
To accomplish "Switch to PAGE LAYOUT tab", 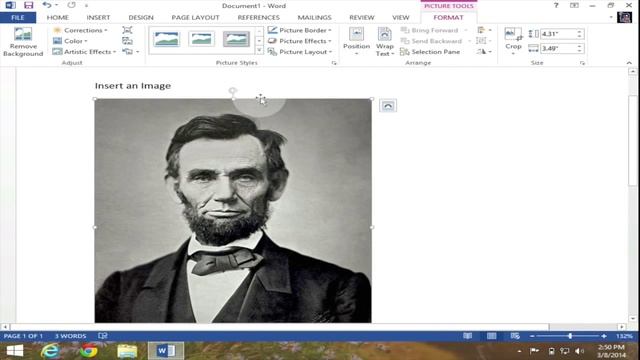I will (196, 18).
